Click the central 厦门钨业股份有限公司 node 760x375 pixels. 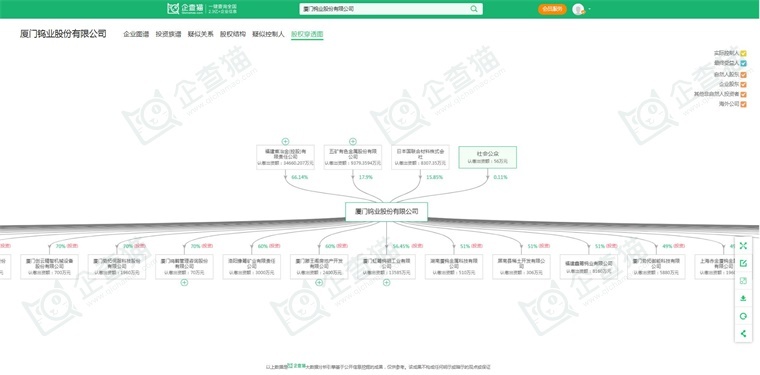click(386, 212)
